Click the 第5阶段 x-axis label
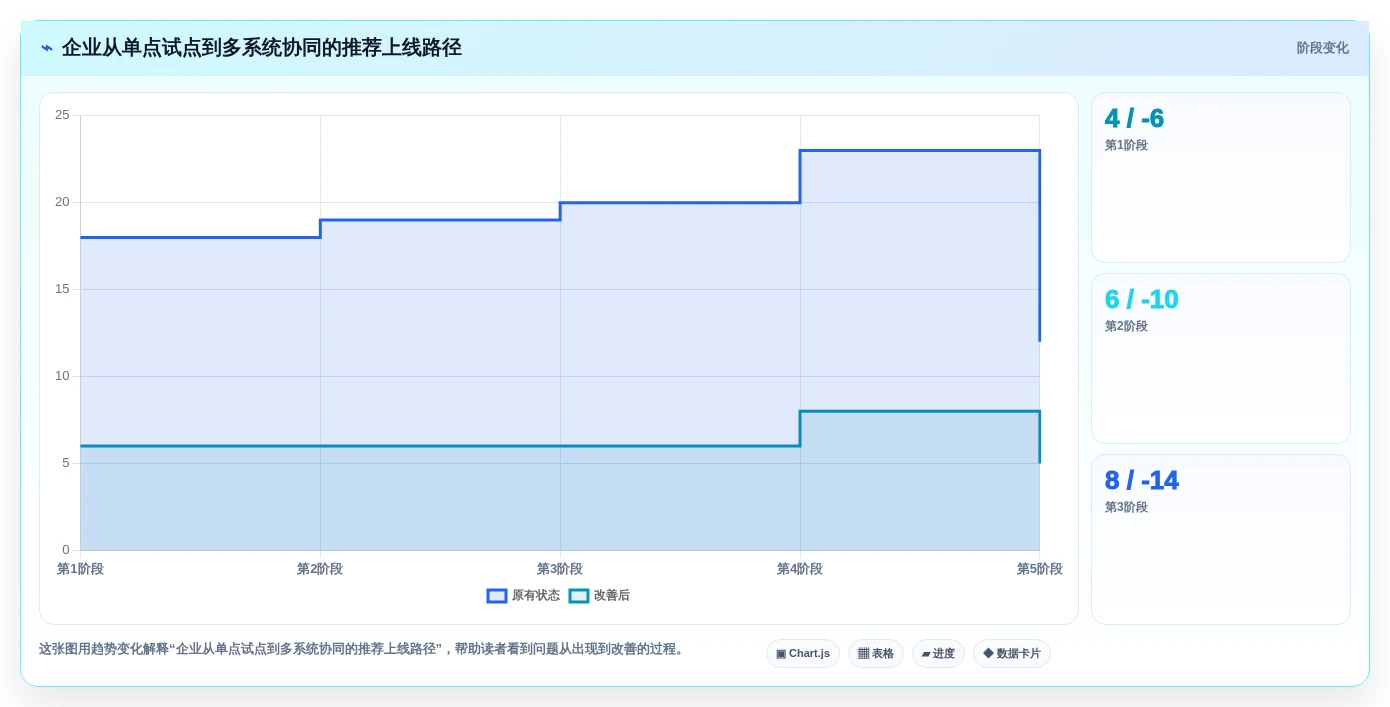The image size is (1390, 707). (1040, 569)
